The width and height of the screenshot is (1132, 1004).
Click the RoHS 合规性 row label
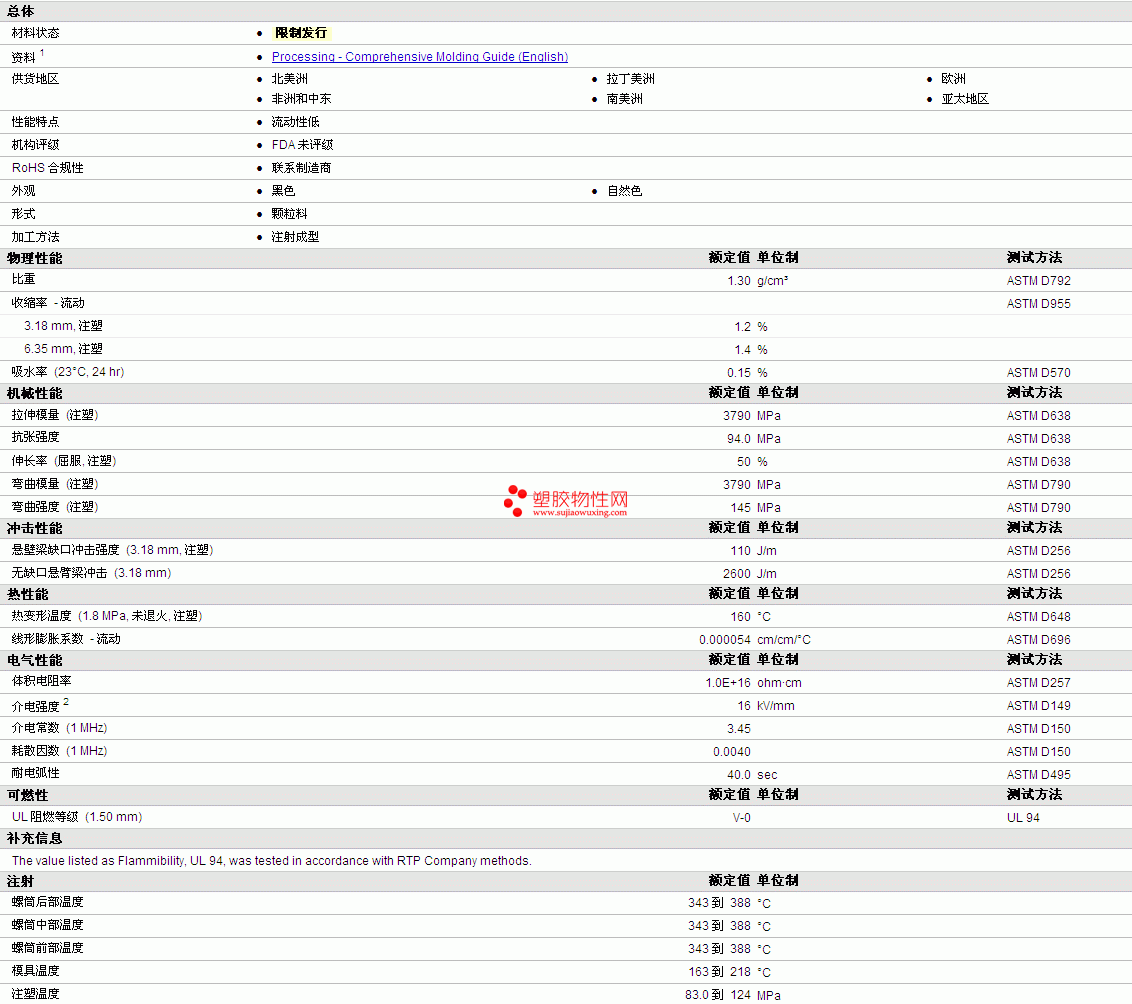[48, 168]
